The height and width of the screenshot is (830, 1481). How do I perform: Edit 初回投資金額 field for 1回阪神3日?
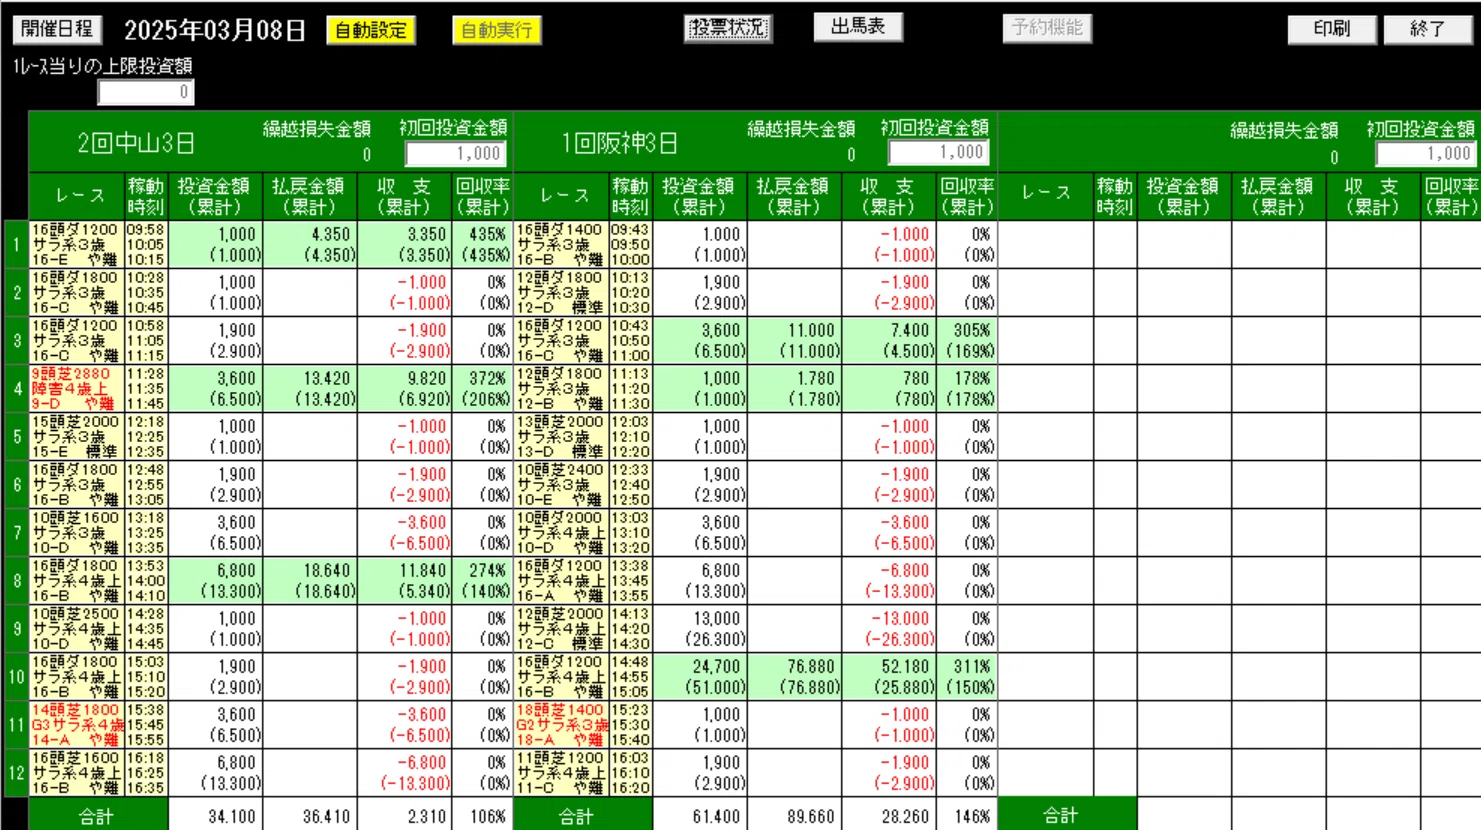tap(940, 152)
